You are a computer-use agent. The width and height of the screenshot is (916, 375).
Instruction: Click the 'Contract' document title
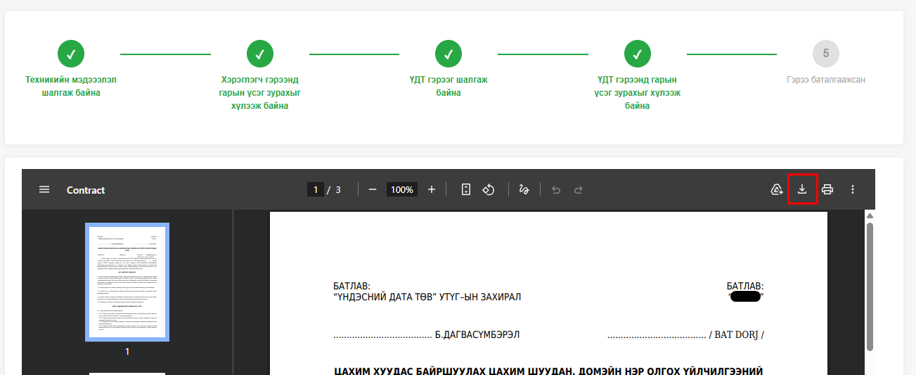pos(86,190)
